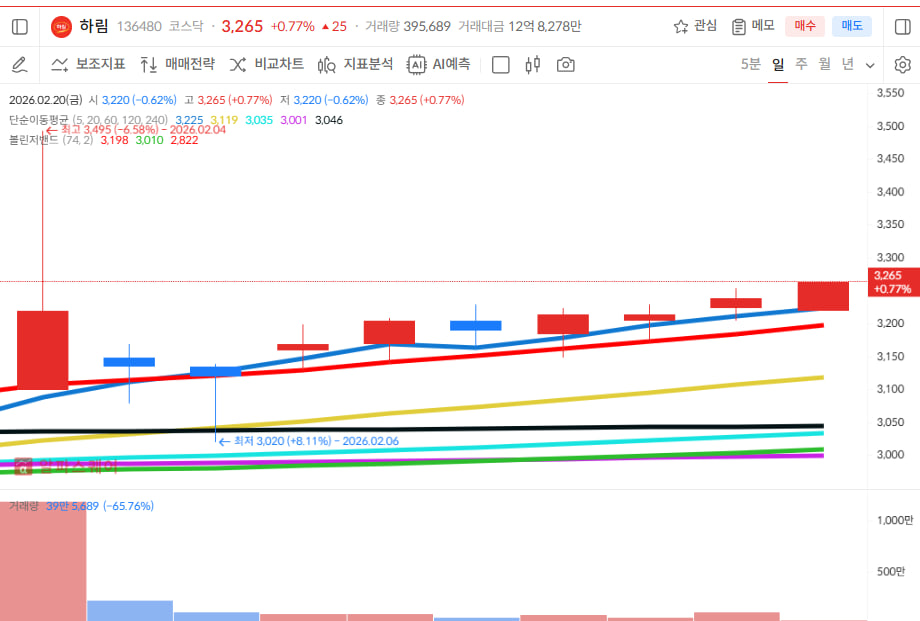Open 매매전략 trading strategy tool
This screenshot has width=920, height=621.
[177, 65]
